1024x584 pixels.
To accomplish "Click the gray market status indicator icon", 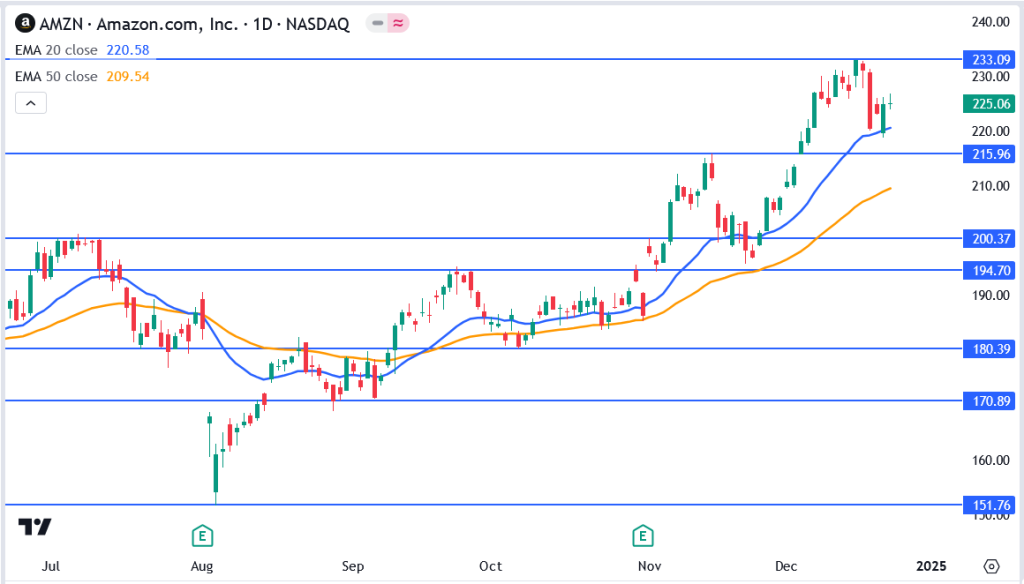I will [x=377, y=24].
